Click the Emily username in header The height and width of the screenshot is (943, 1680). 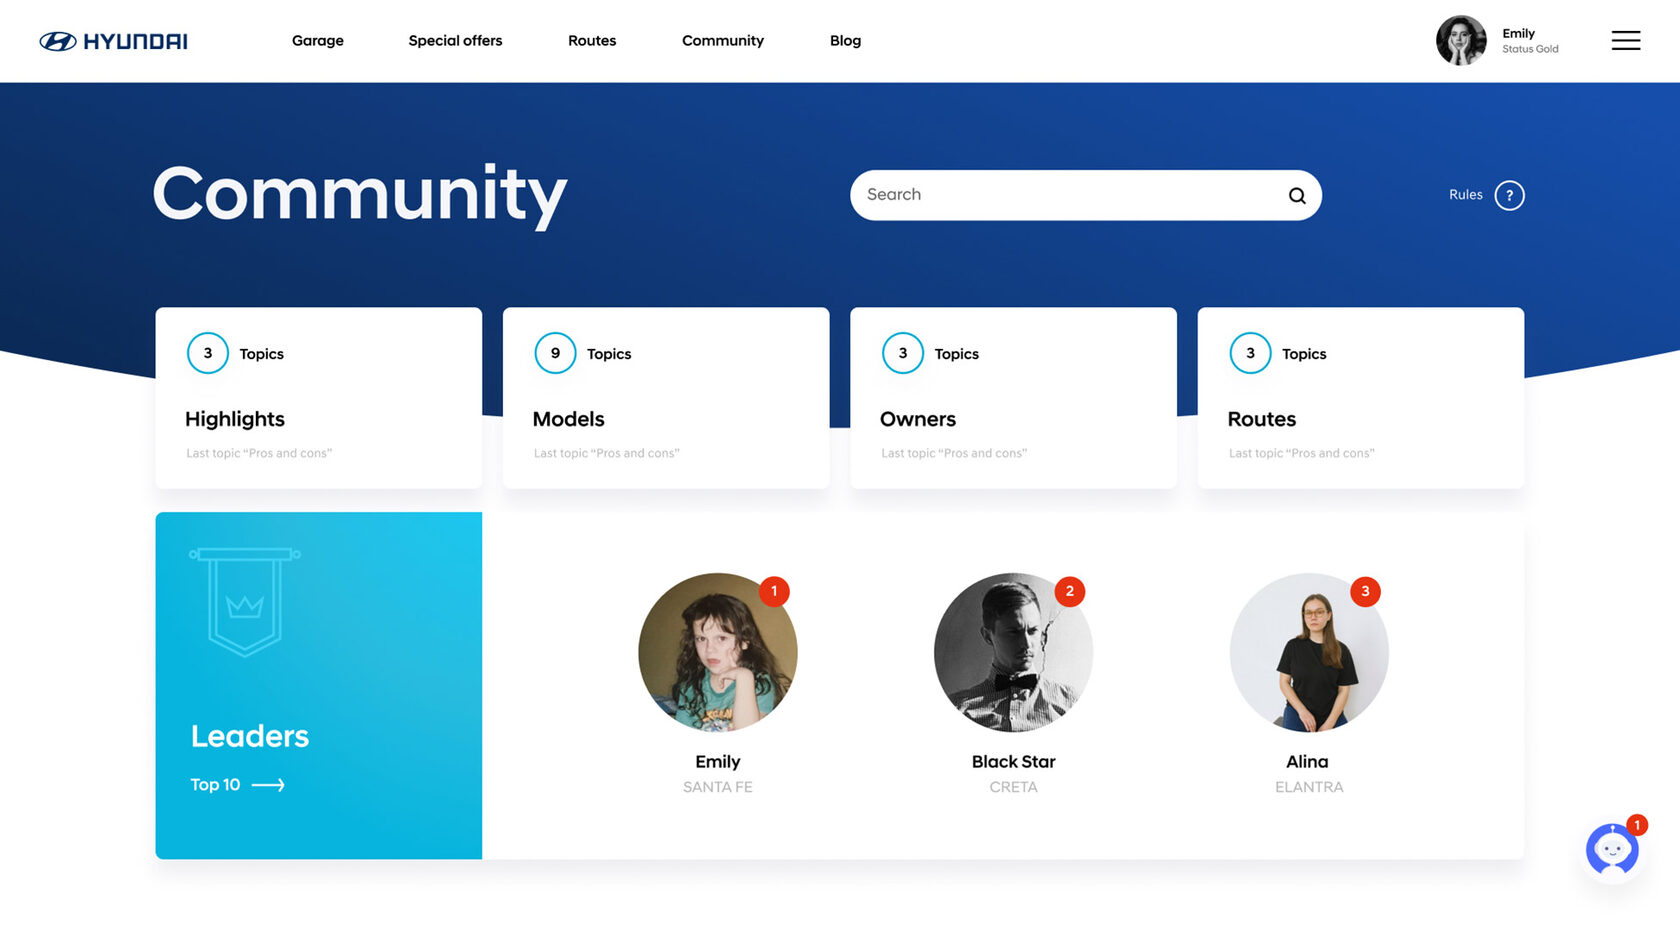[x=1518, y=33]
